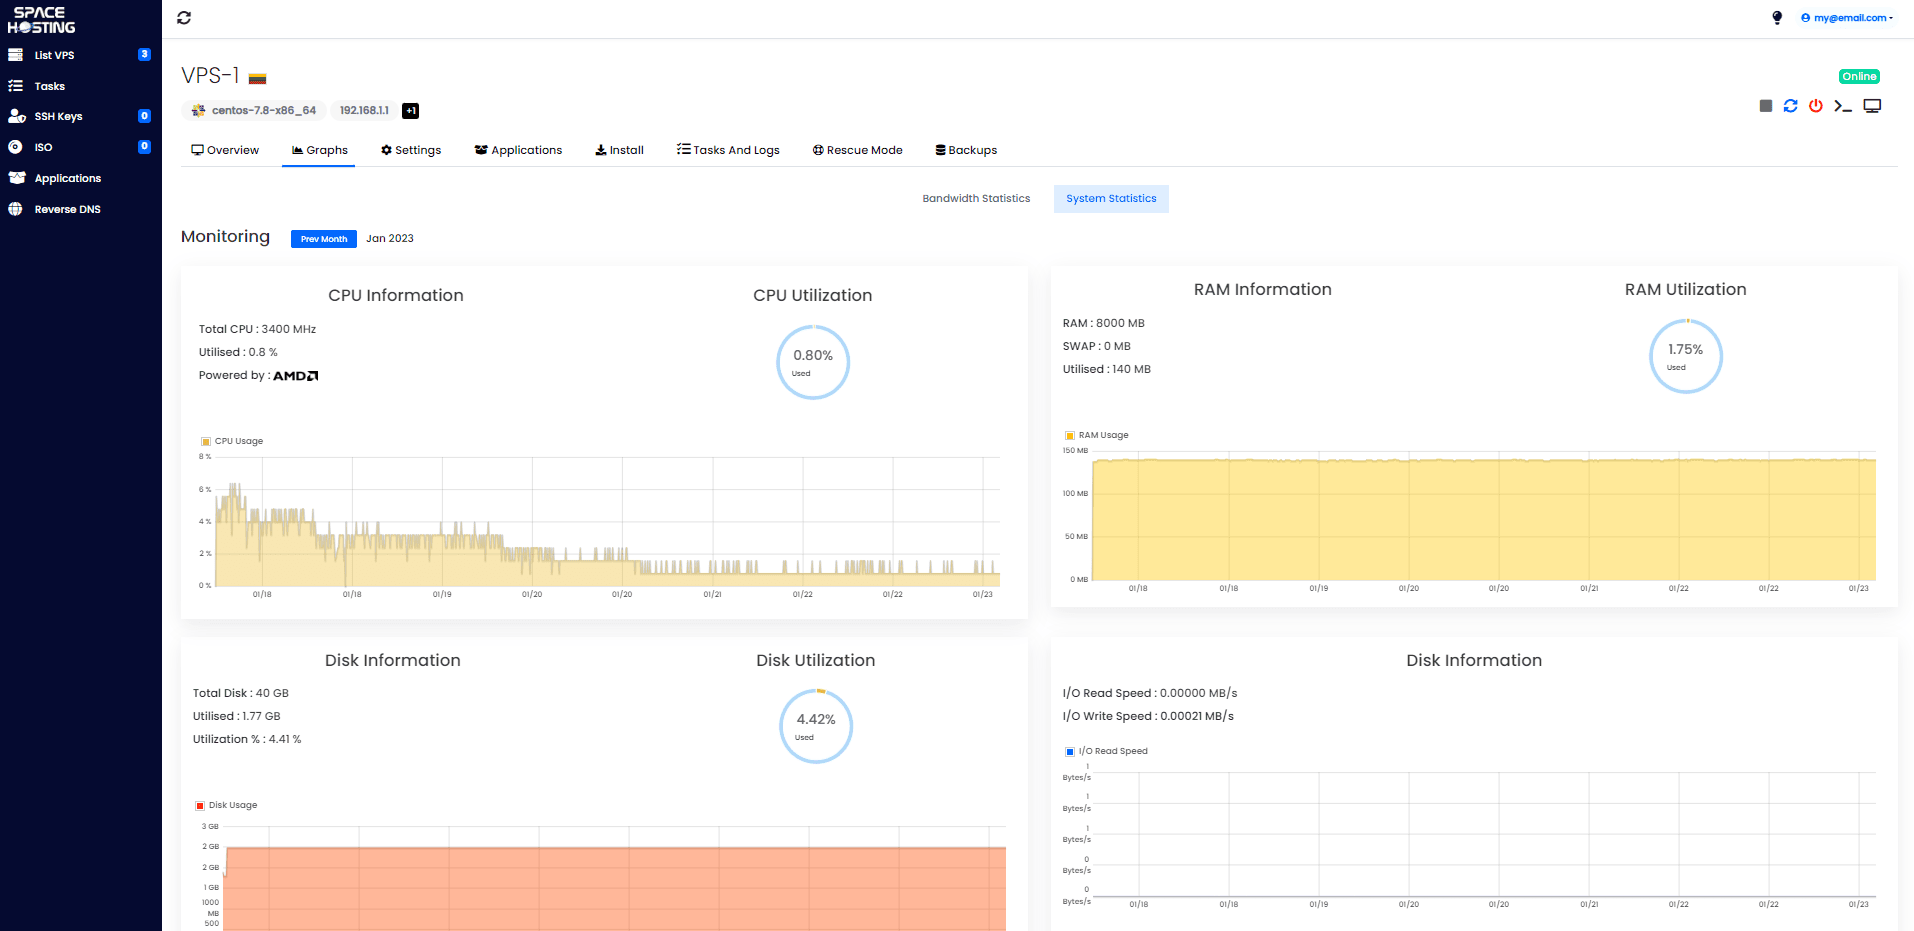
Task: Click the 1.75% RAM utilization gauge
Action: coord(1685,356)
